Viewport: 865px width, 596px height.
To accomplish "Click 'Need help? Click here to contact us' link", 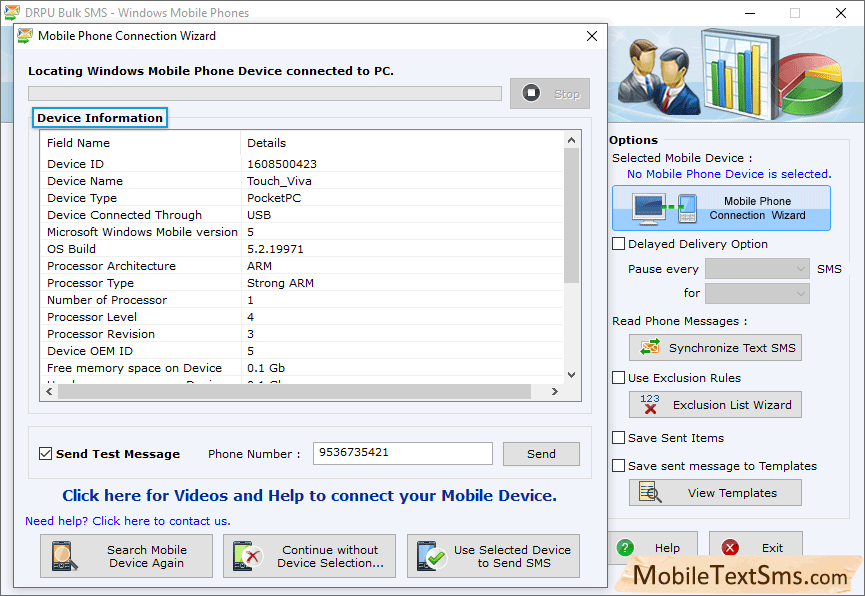I will (128, 521).
